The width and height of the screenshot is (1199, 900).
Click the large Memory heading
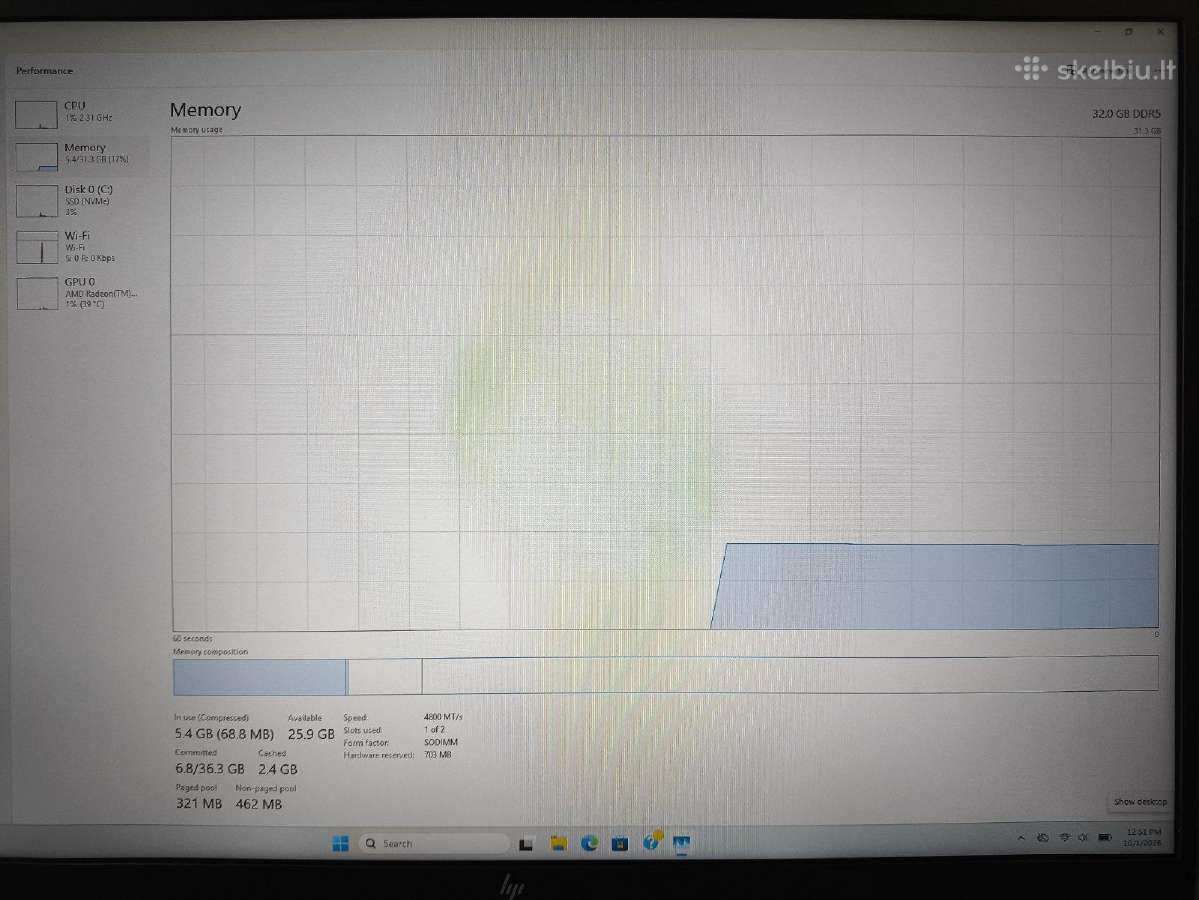coord(205,110)
